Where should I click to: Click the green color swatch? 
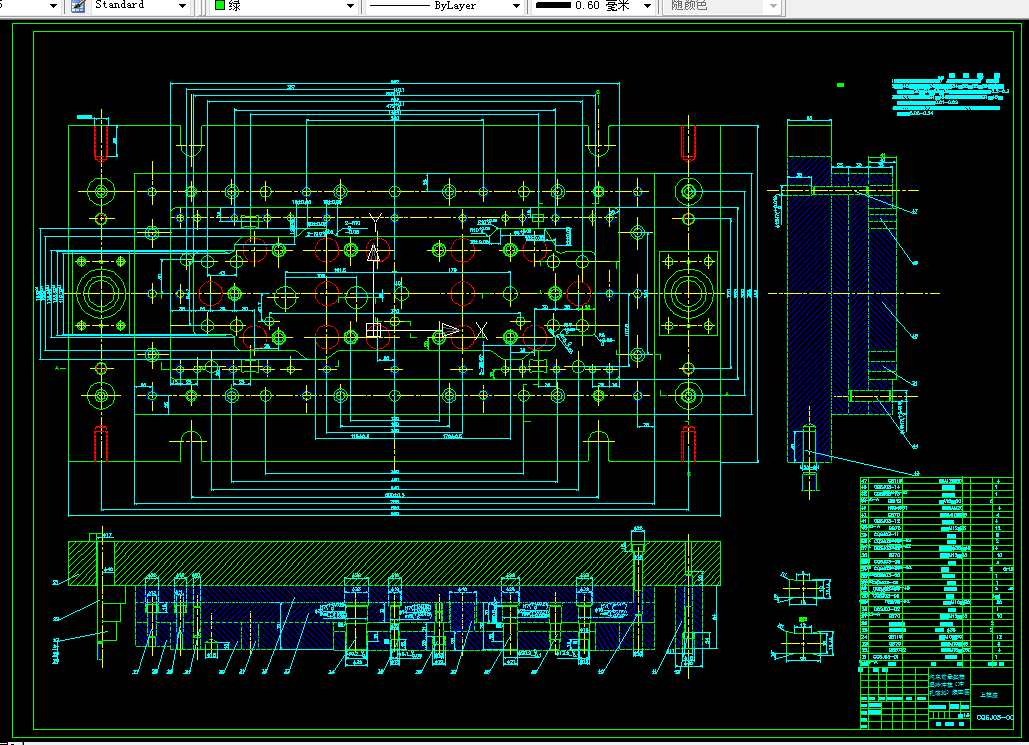[220, 5]
